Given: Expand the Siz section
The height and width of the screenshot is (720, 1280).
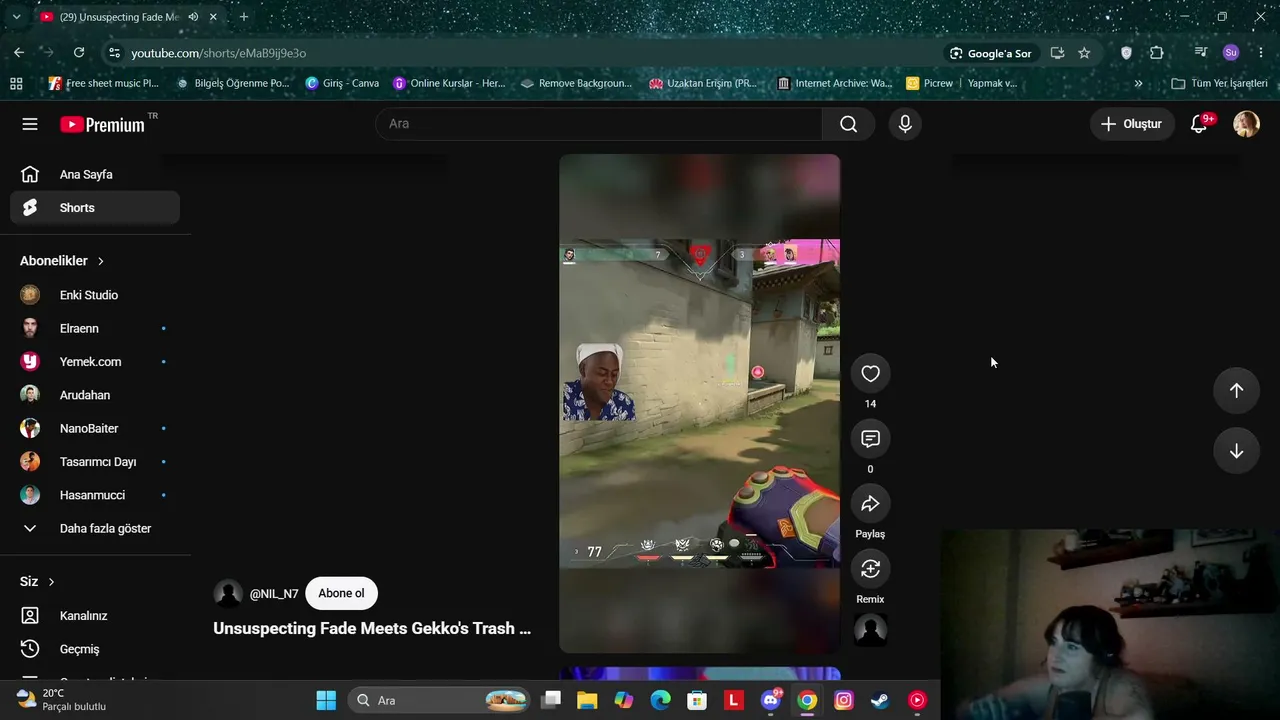Looking at the screenshot, I should (37, 582).
